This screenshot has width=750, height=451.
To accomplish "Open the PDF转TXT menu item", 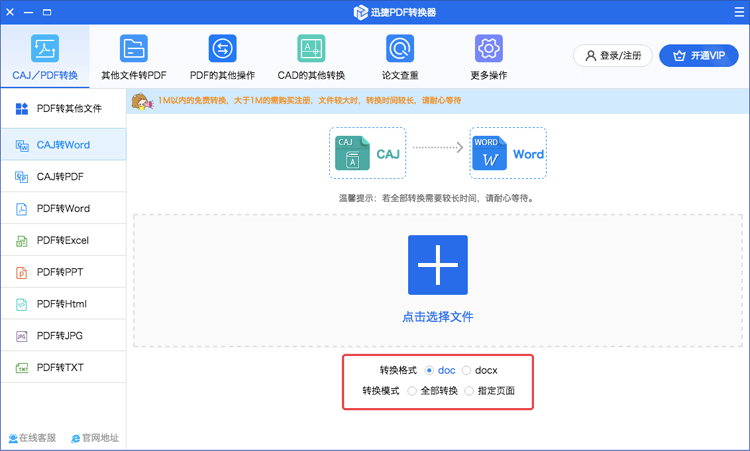I will pyautogui.click(x=64, y=368).
